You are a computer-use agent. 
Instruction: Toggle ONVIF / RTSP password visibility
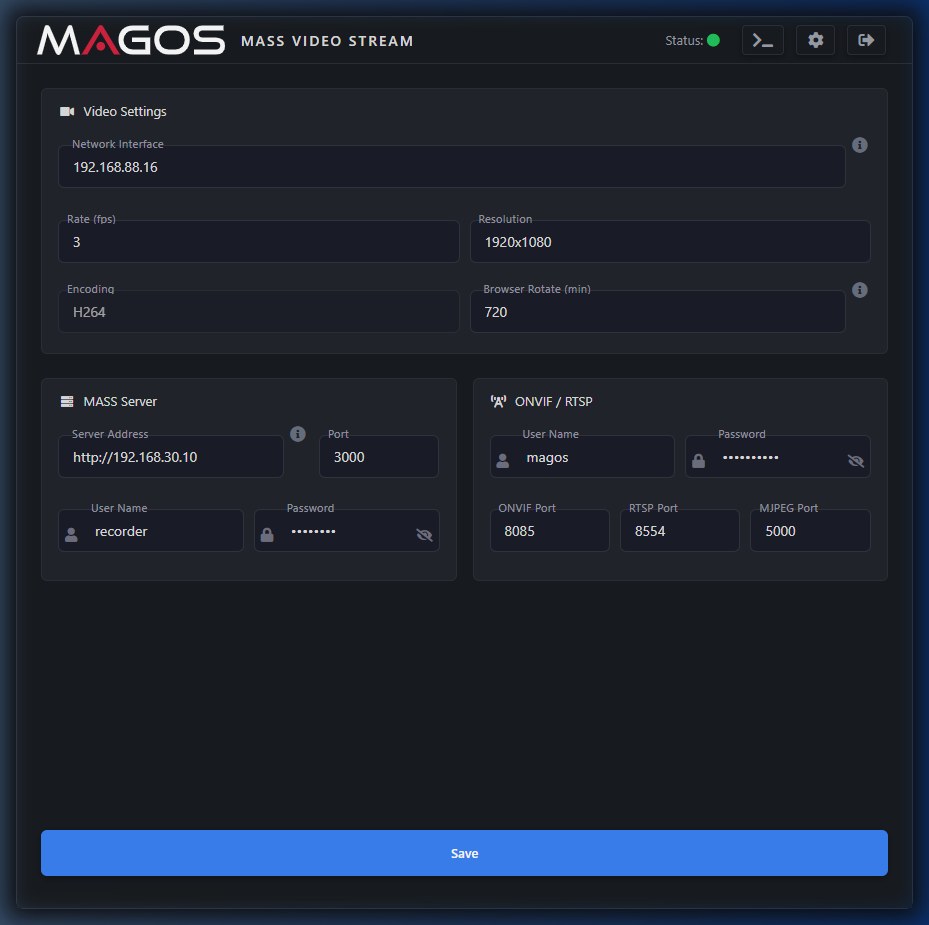point(856,461)
